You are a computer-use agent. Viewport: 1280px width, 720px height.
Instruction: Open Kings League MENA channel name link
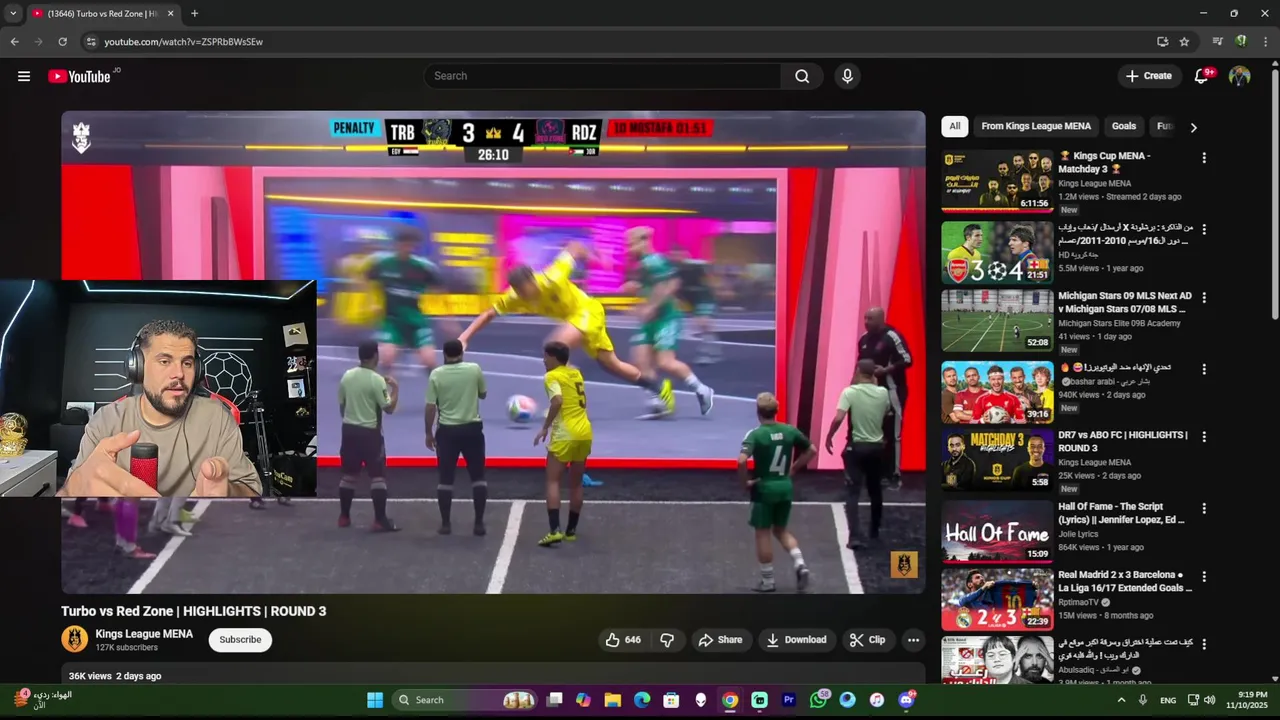144,634
